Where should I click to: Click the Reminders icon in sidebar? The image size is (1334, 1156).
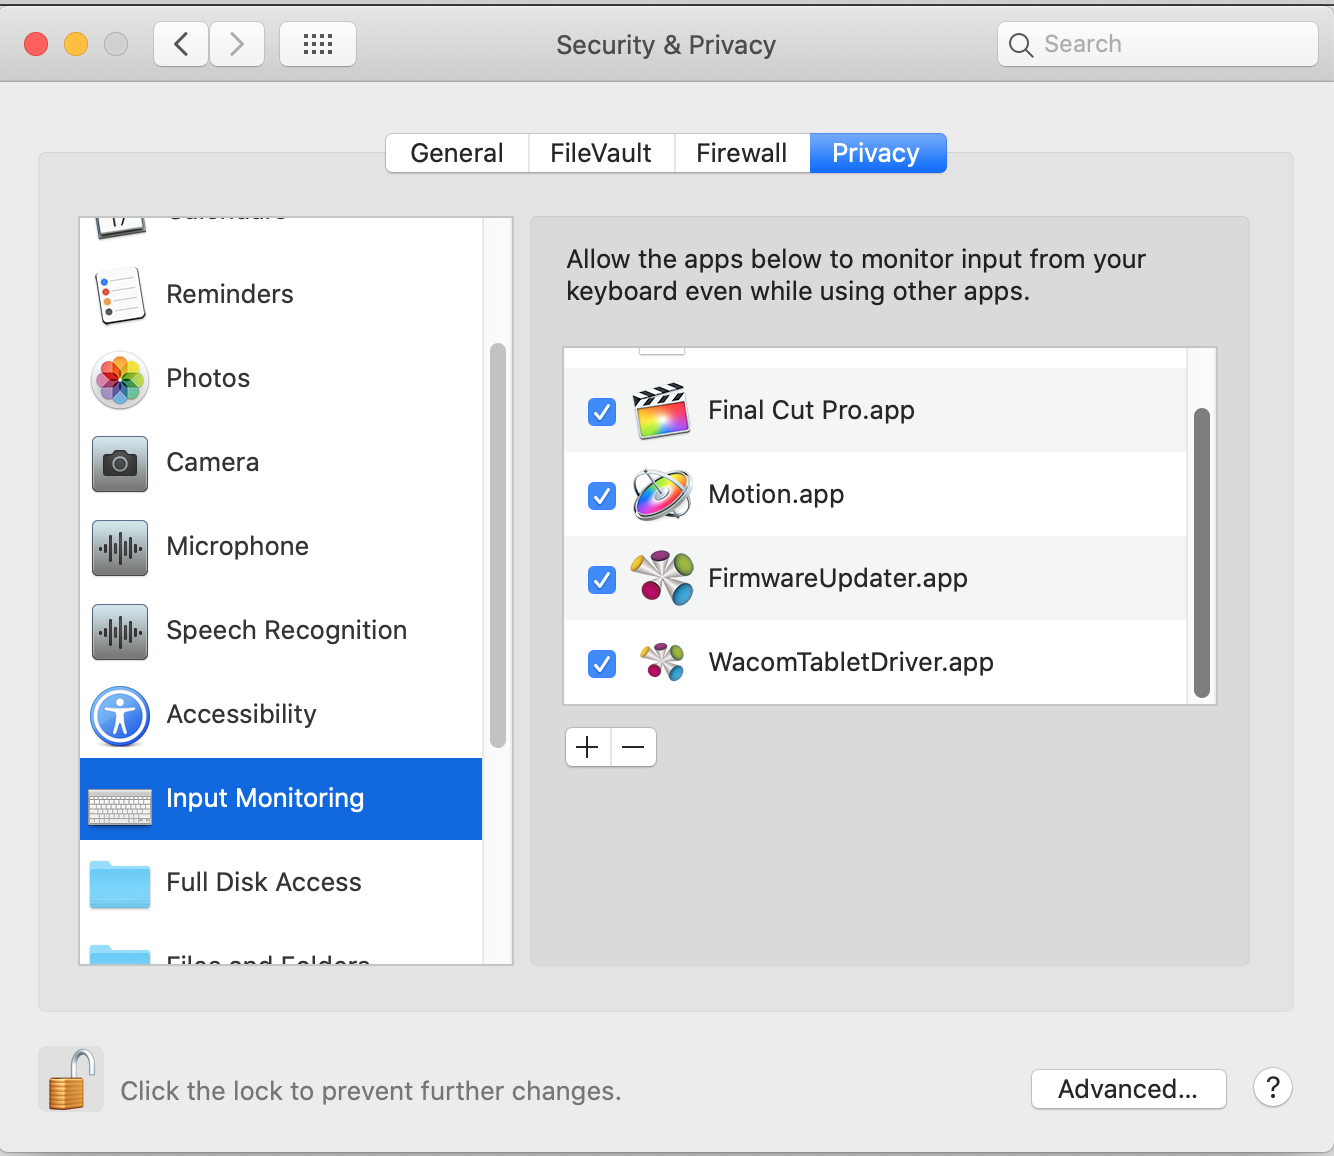(120, 295)
